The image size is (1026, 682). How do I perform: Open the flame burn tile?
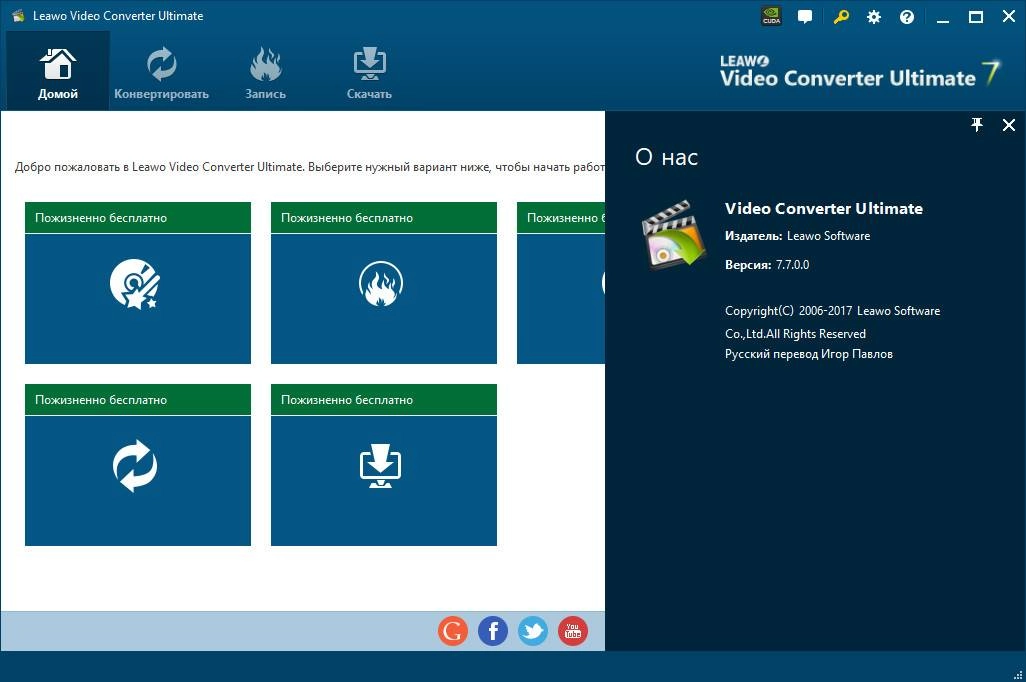(x=383, y=298)
